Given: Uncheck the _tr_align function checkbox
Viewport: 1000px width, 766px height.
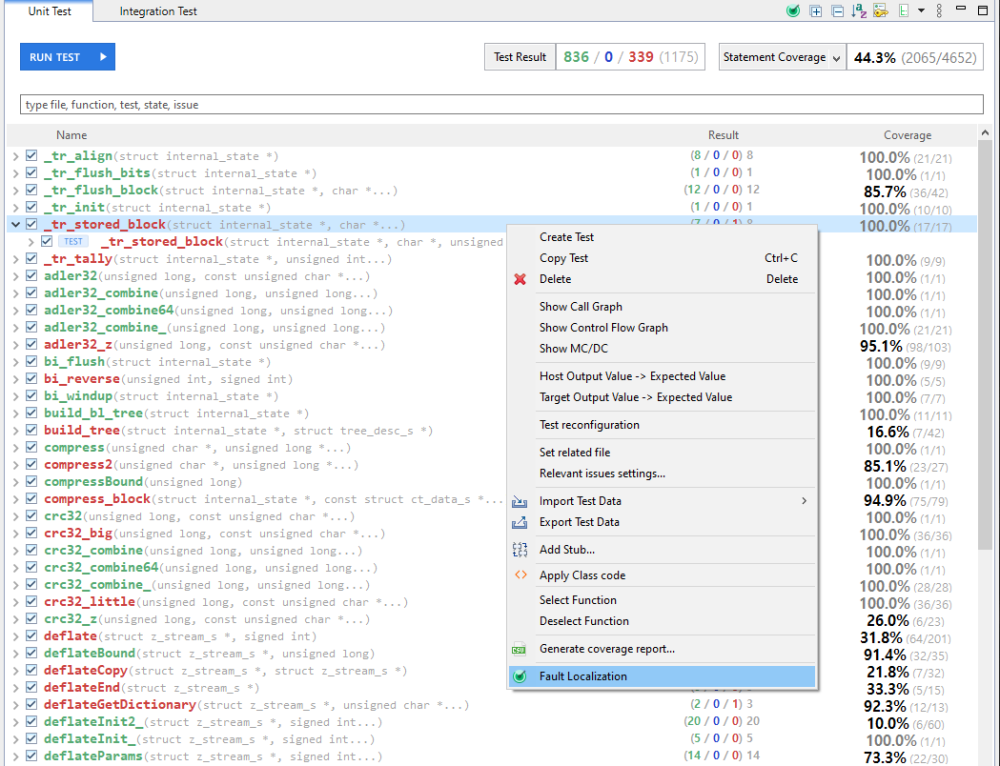Looking at the screenshot, I should pos(31,157).
